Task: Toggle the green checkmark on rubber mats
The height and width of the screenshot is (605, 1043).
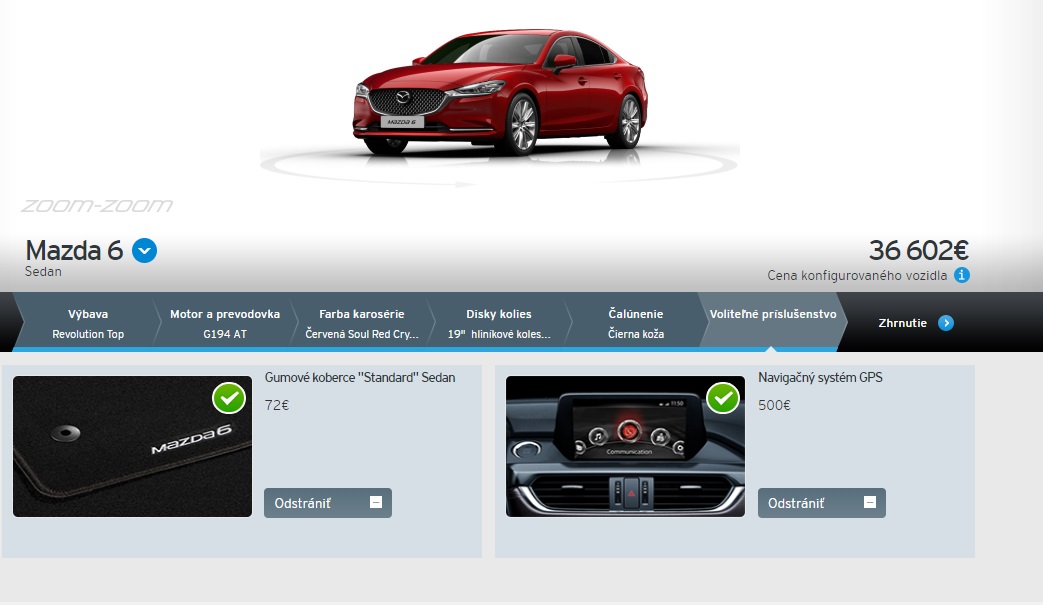Action: point(229,398)
